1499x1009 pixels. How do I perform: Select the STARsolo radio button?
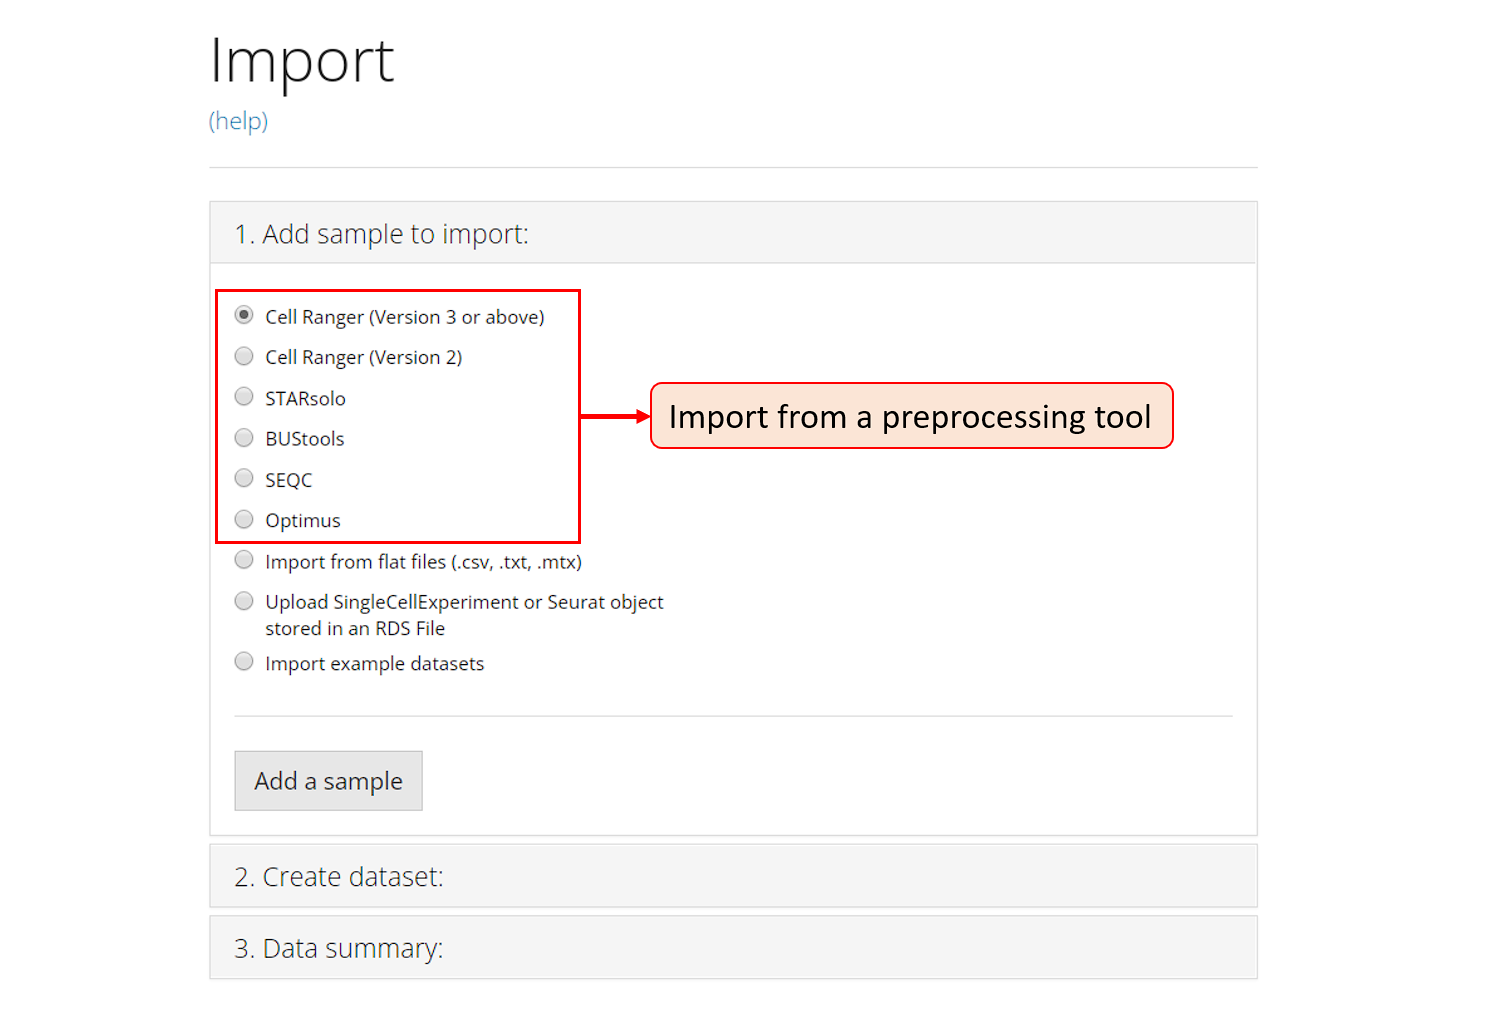244,397
